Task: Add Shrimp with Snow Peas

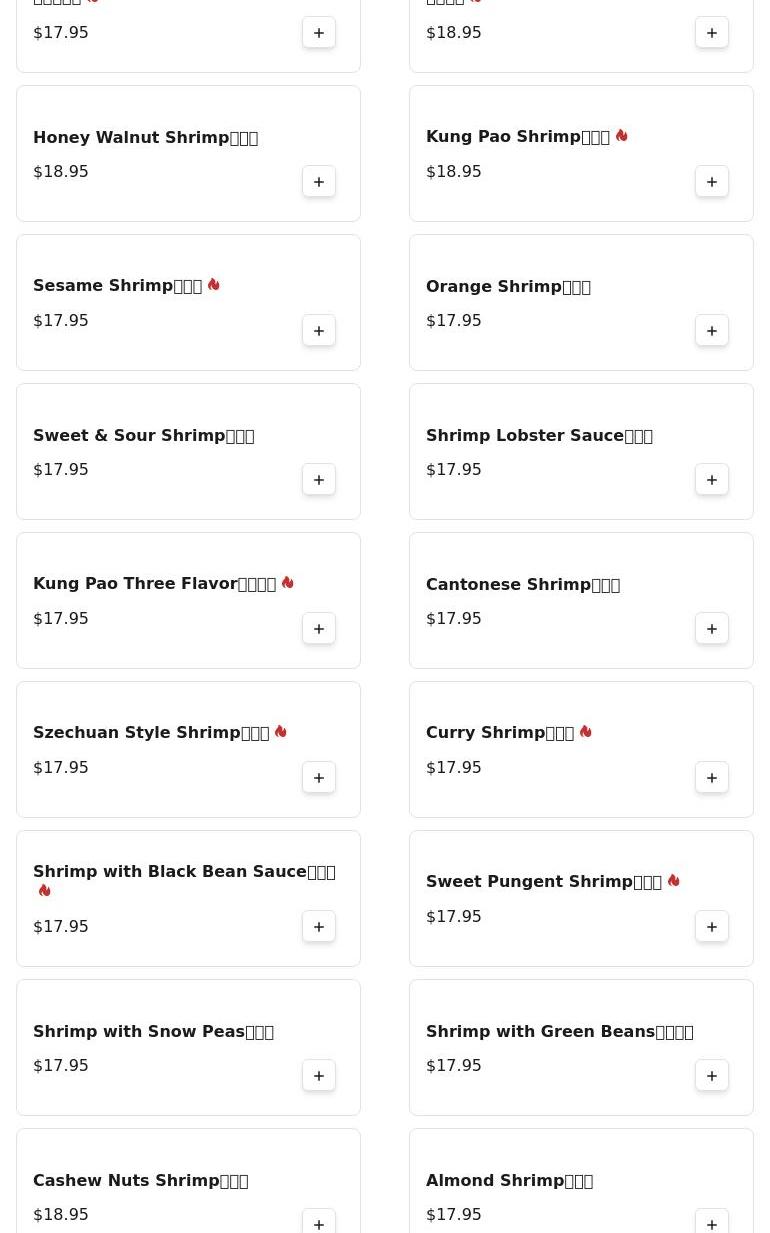Action: point(319,1076)
